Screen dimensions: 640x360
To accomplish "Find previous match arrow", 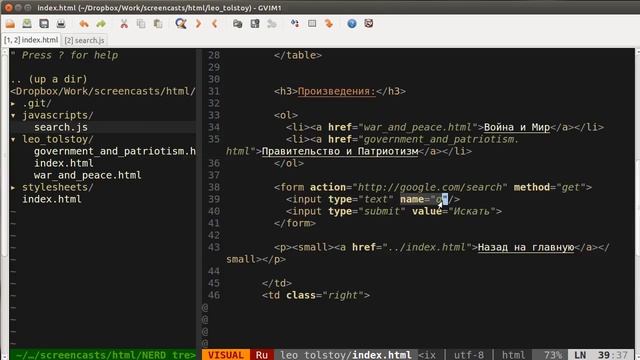I will point(214,24).
